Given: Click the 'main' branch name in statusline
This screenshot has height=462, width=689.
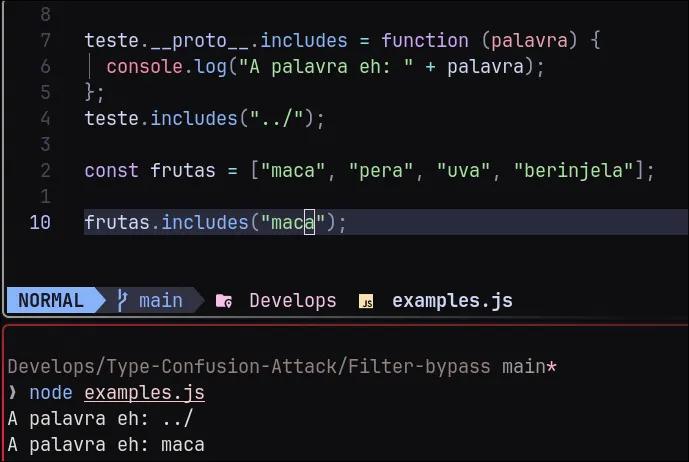Looking at the screenshot, I should tap(161, 301).
